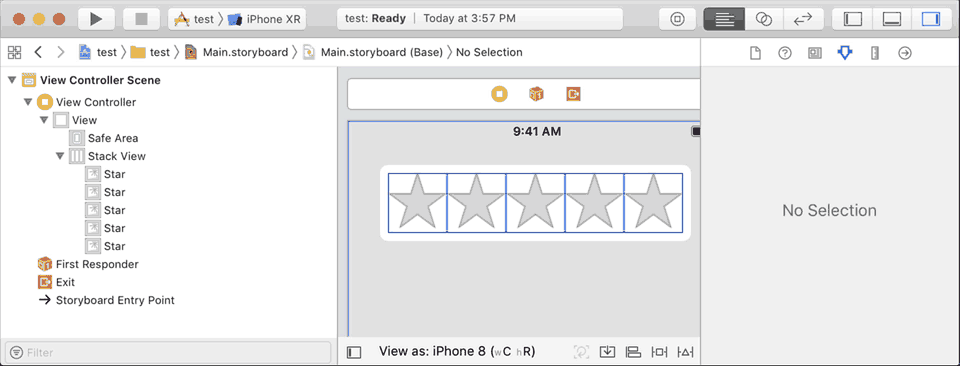960x366 pixels.
Task: Click the First Responder cube in scene dock
Action: click(536, 94)
